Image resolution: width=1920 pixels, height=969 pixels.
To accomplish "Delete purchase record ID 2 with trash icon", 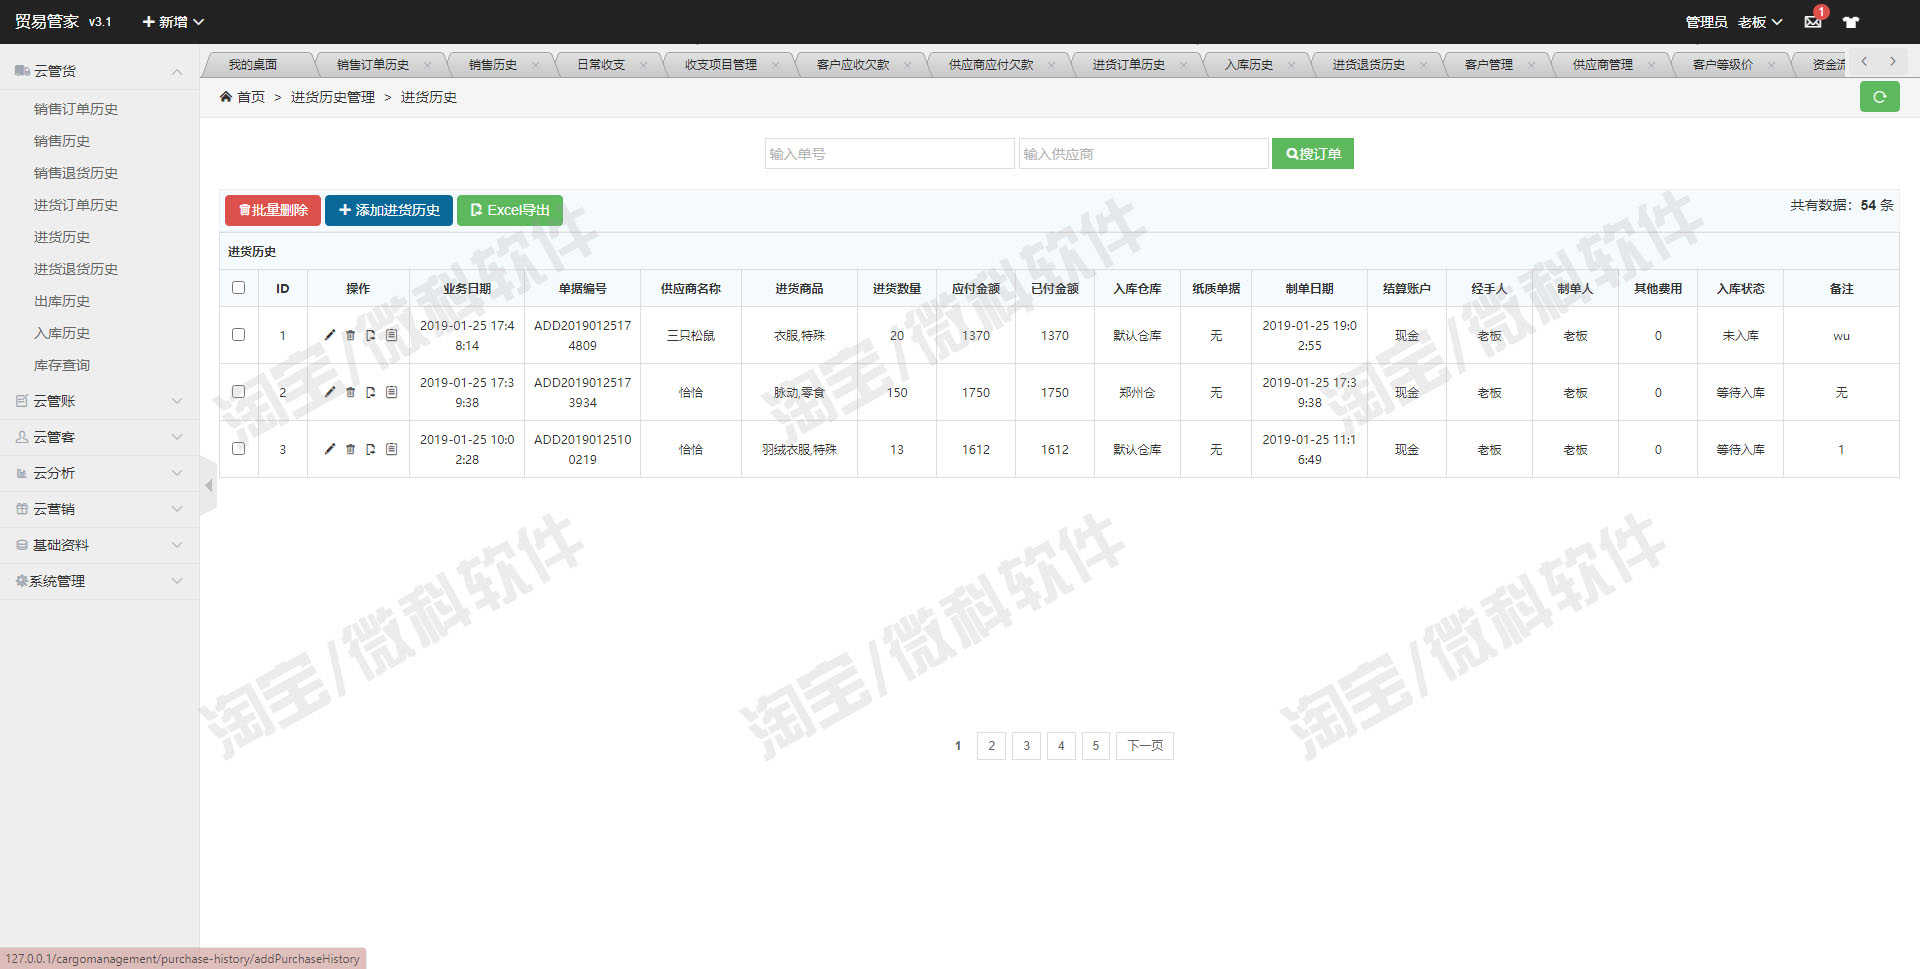I will (x=350, y=392).
